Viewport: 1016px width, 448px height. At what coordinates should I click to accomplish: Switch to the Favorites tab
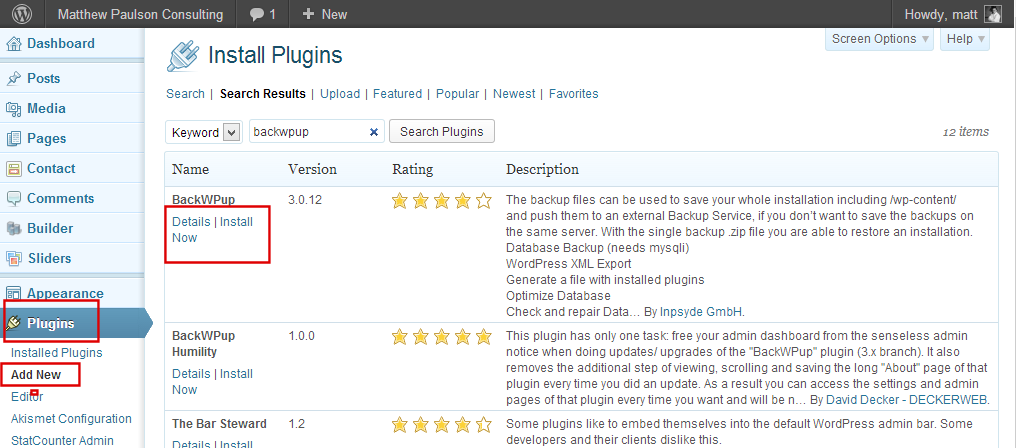pyautogui.click(x=573, y=94)
